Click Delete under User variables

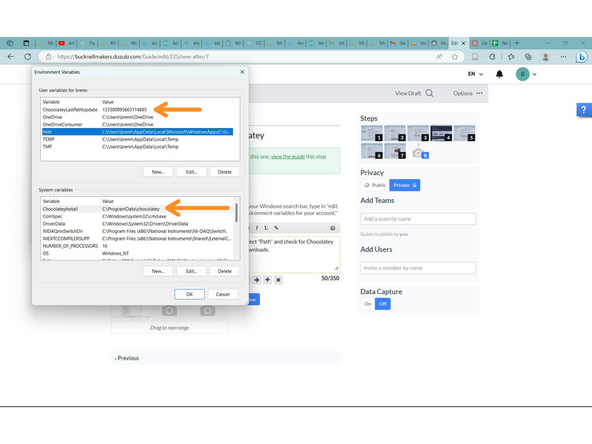coord(225,172)
